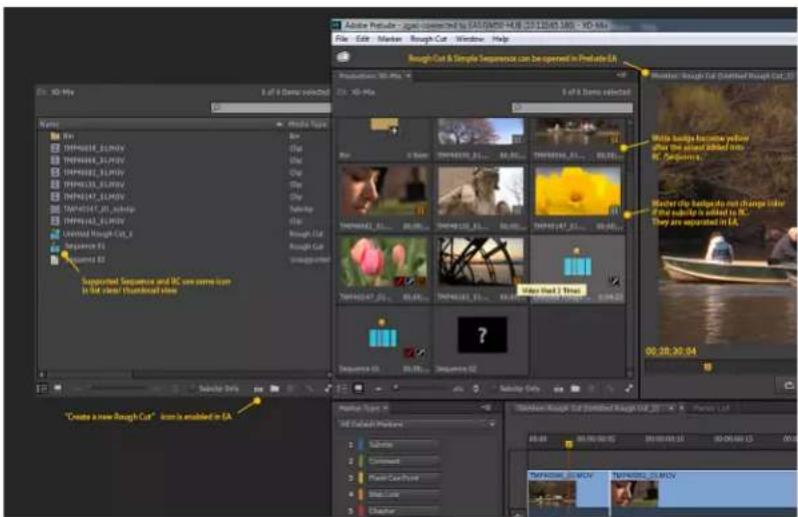Open the thumbnail panel flyout menu icon
798x517 pixels.
tap(621, 75)
